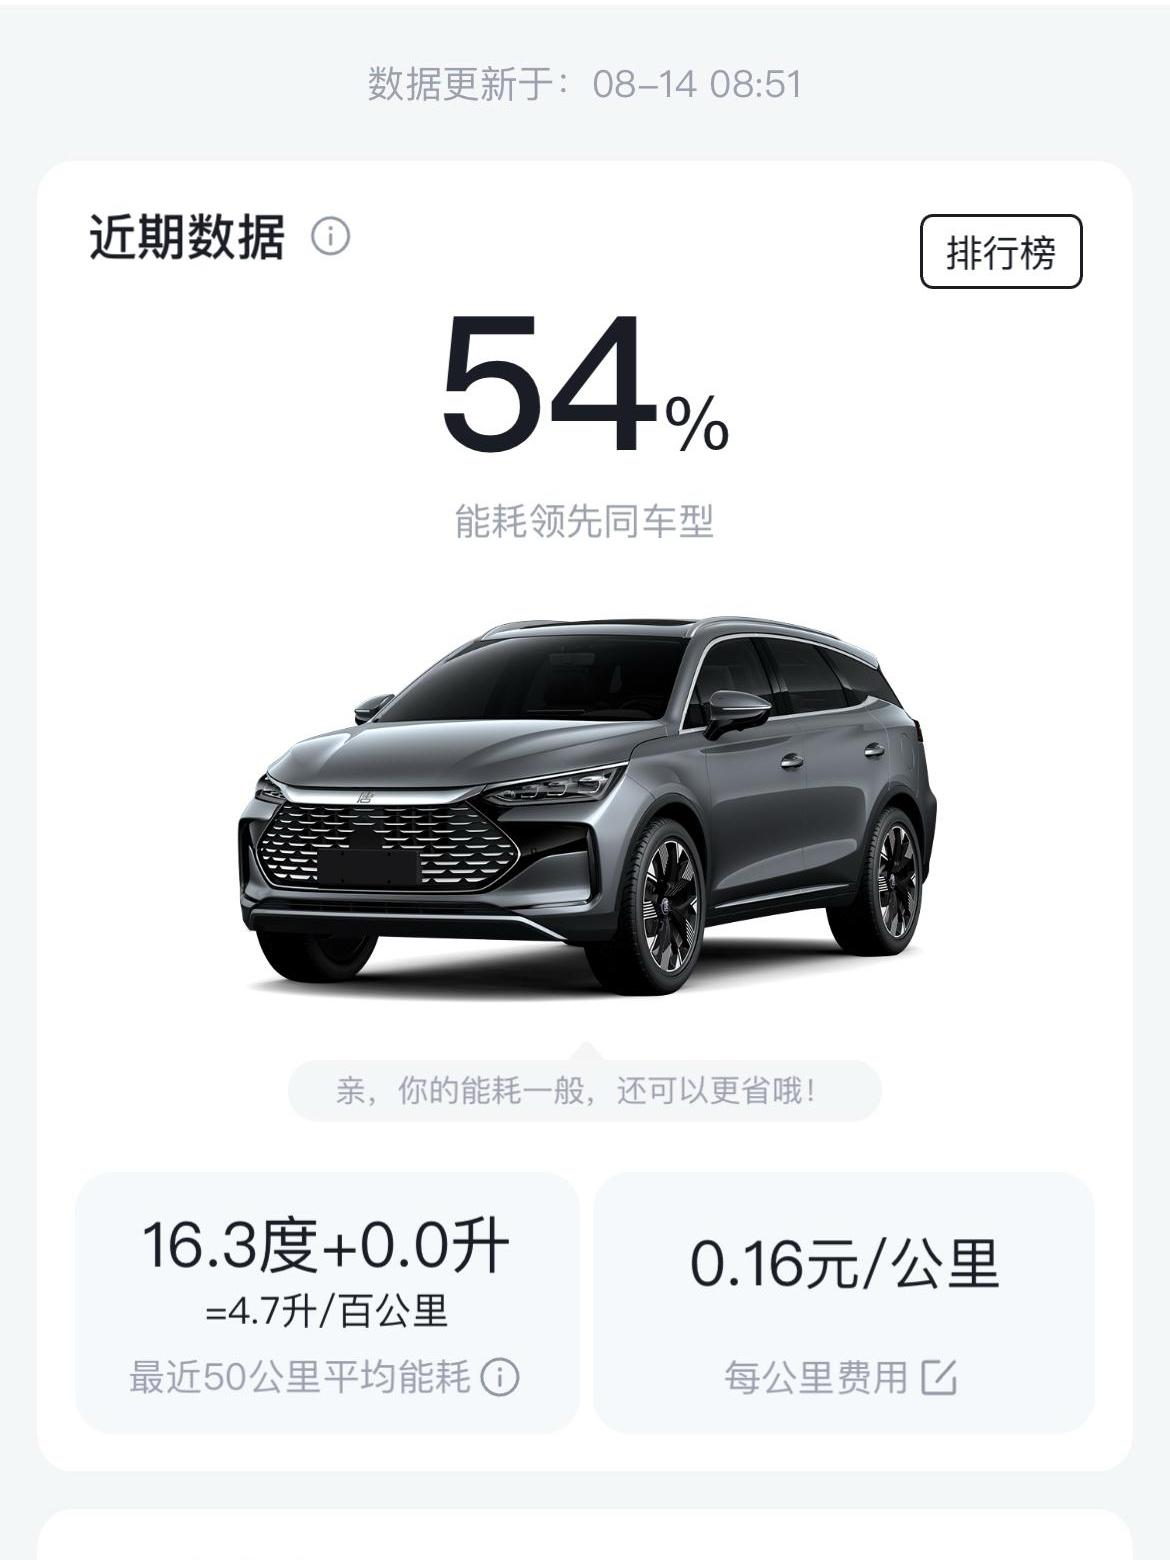Viewport: 1170px width, 1560px height.
Task: Select the 16.3度+0.0升 consumption reading
Action: click(x=325, y=1246)
